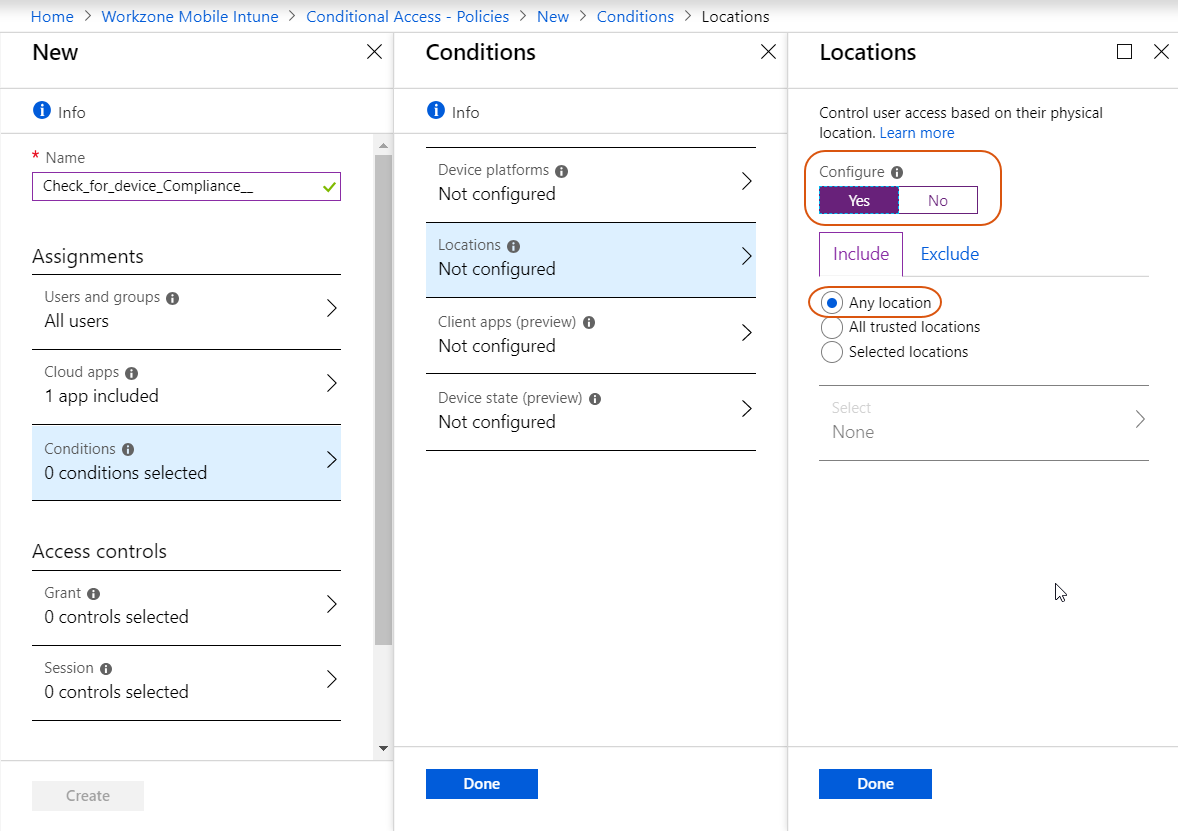Image resolution: width=1178 pixels, height=831 pixels.
Task: Click Done in Conditions panel
Action: click(482, 784)
